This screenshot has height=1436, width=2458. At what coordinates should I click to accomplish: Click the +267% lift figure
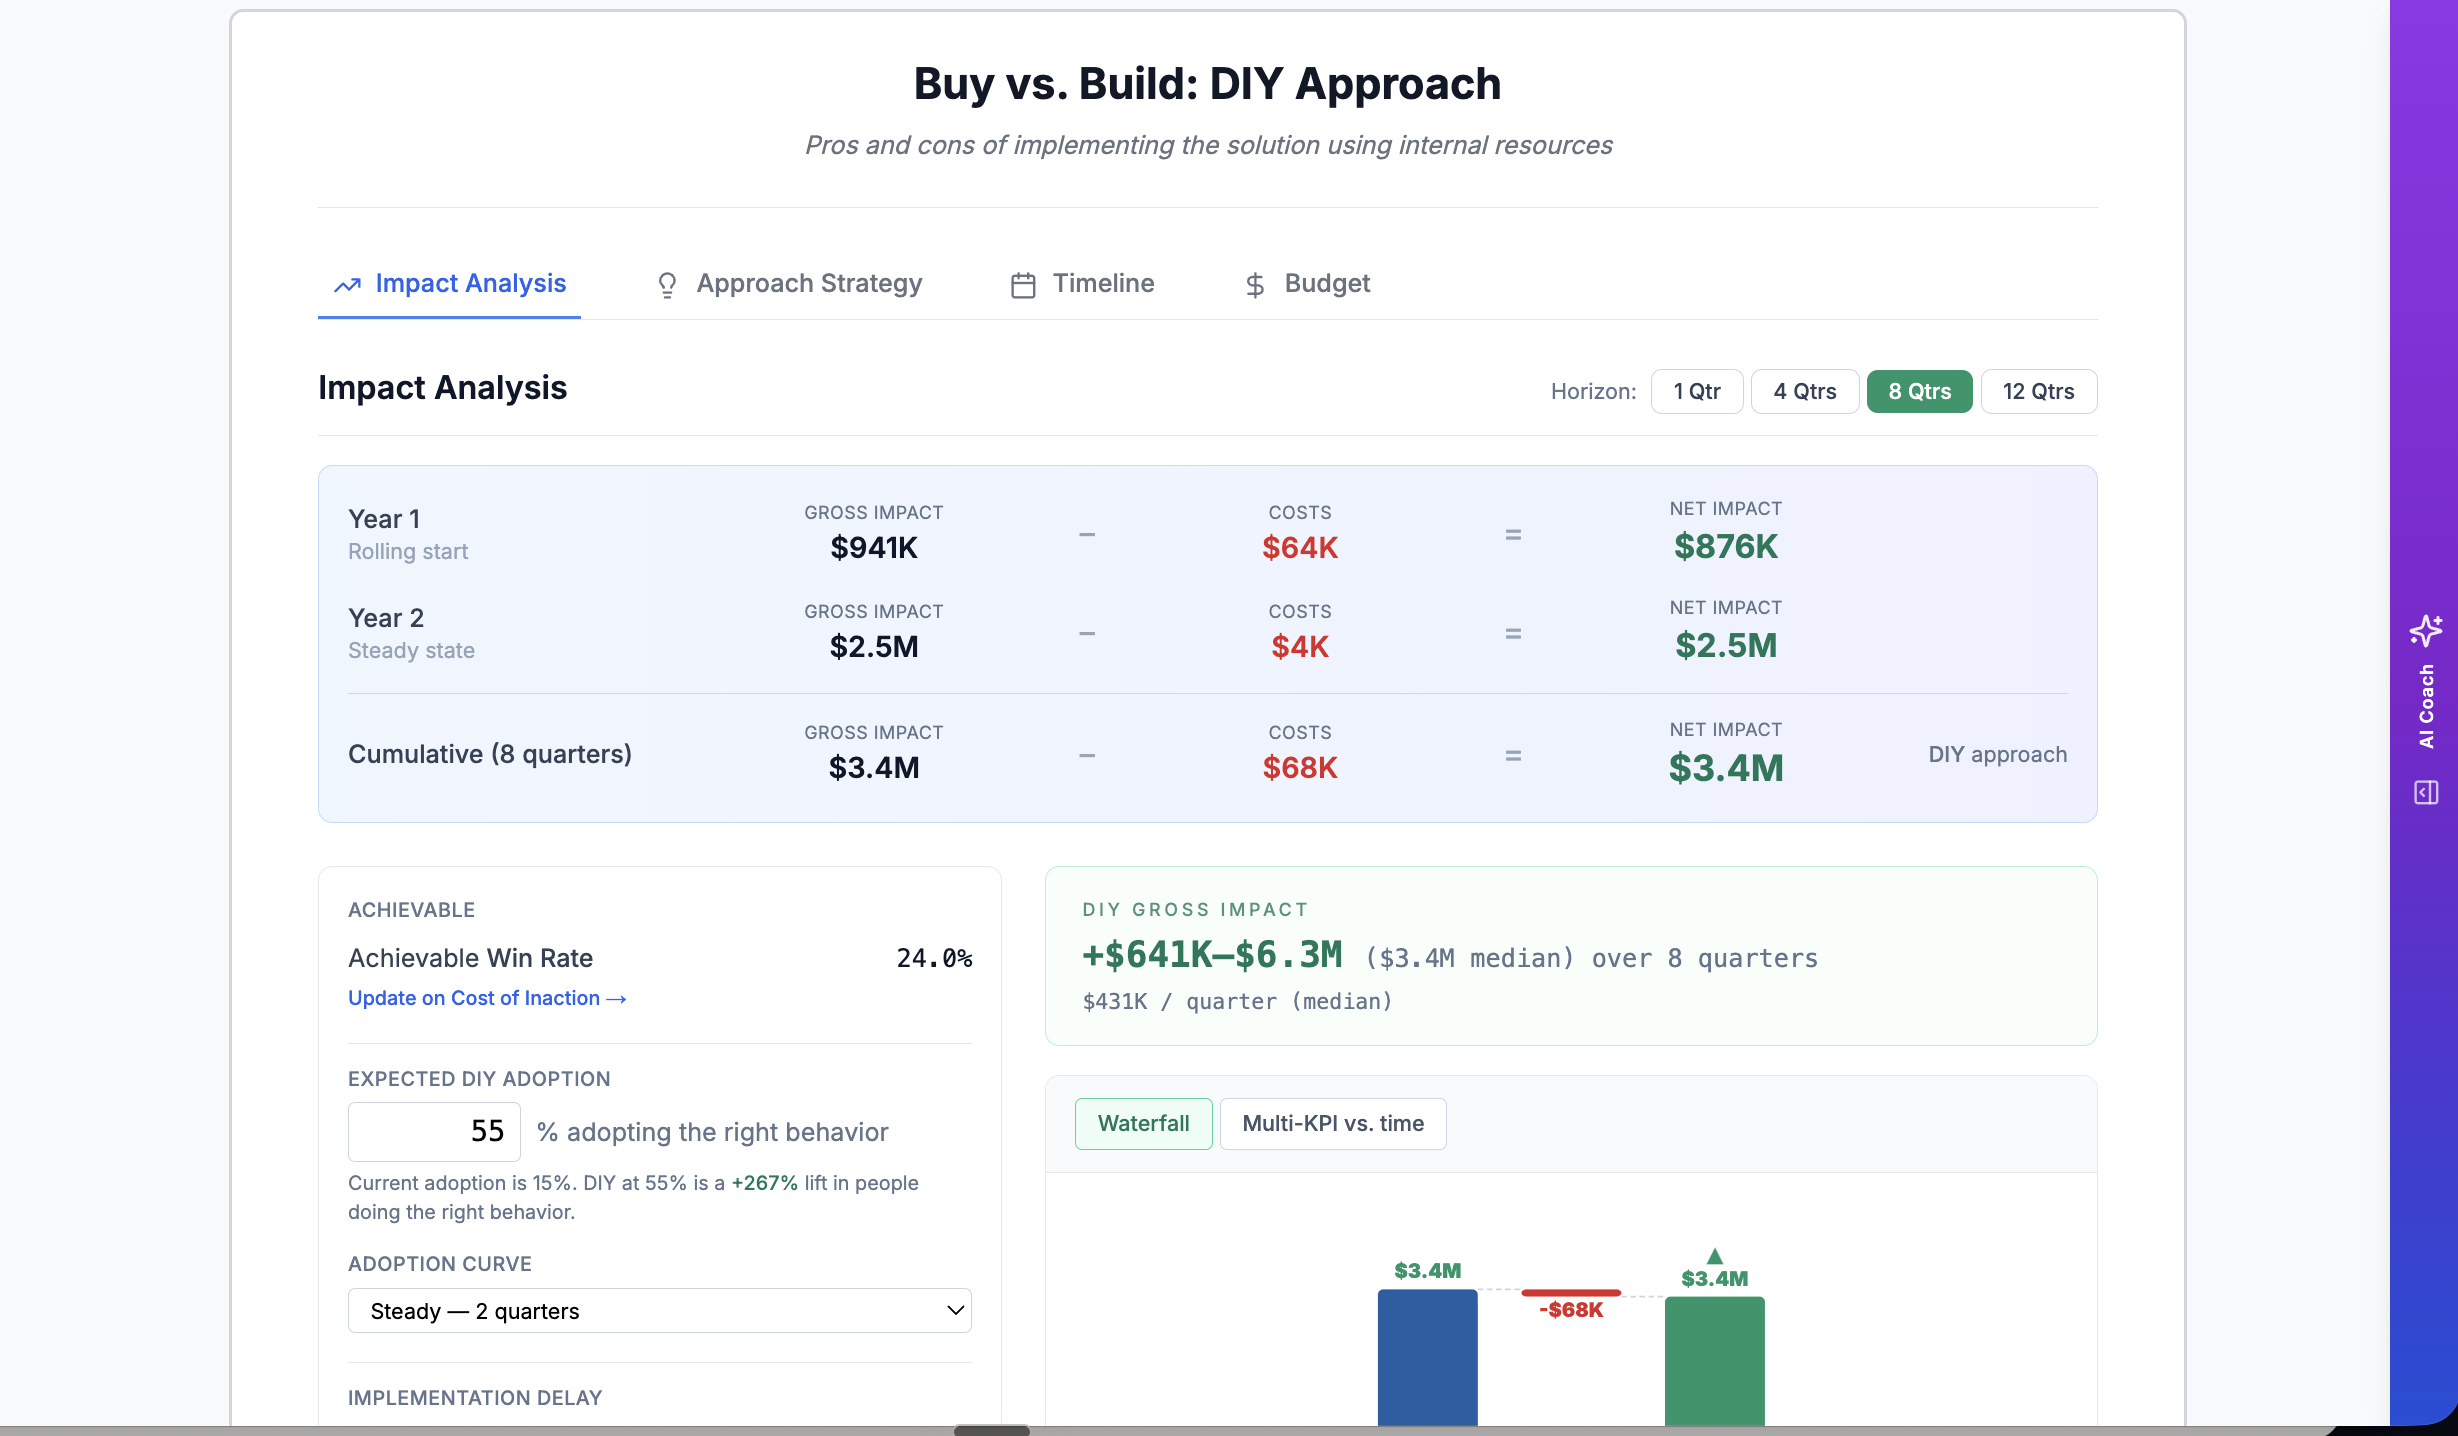[x=764, y=1183]
